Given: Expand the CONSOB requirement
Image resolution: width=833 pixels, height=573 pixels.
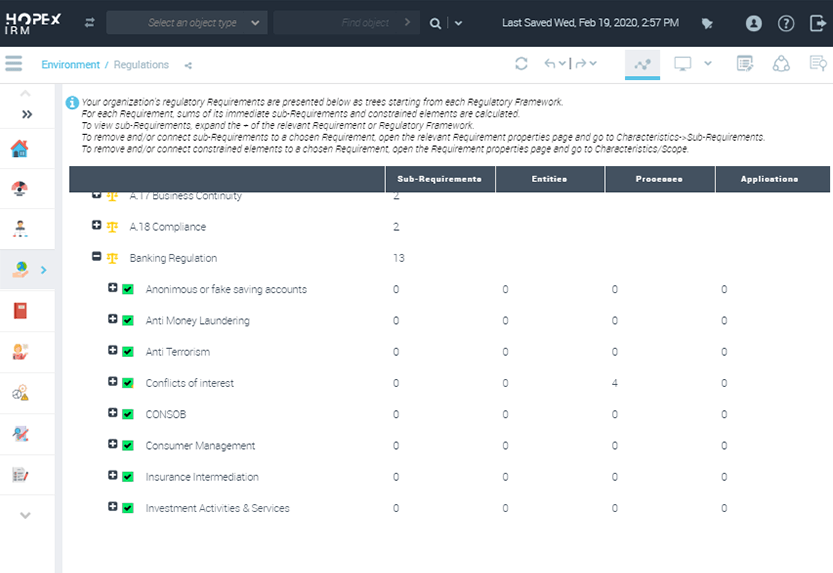Looking at the screenshot, I should (x=113, y=413).
